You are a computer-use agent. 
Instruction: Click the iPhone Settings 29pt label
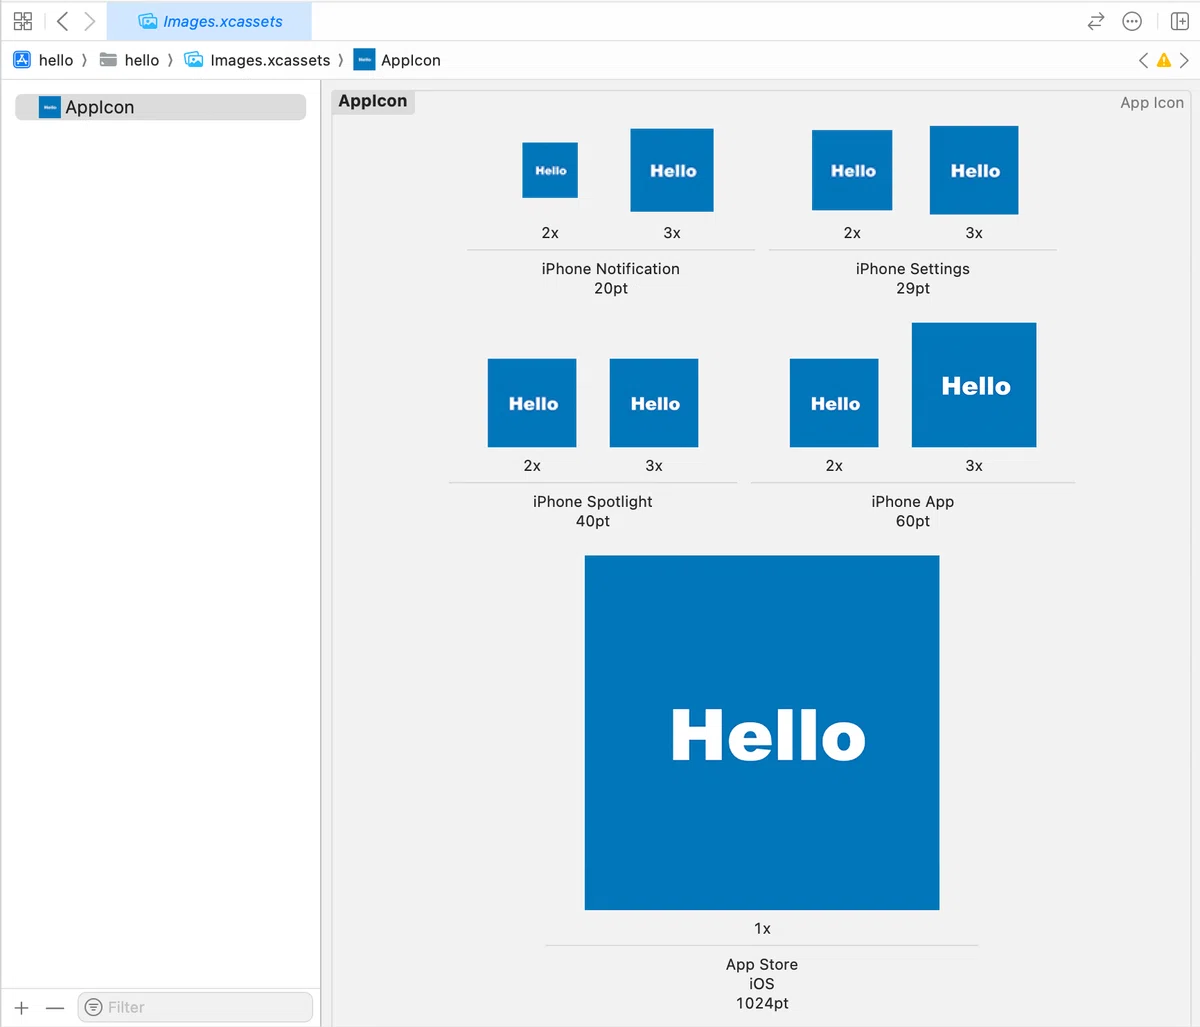click(913, 278)
